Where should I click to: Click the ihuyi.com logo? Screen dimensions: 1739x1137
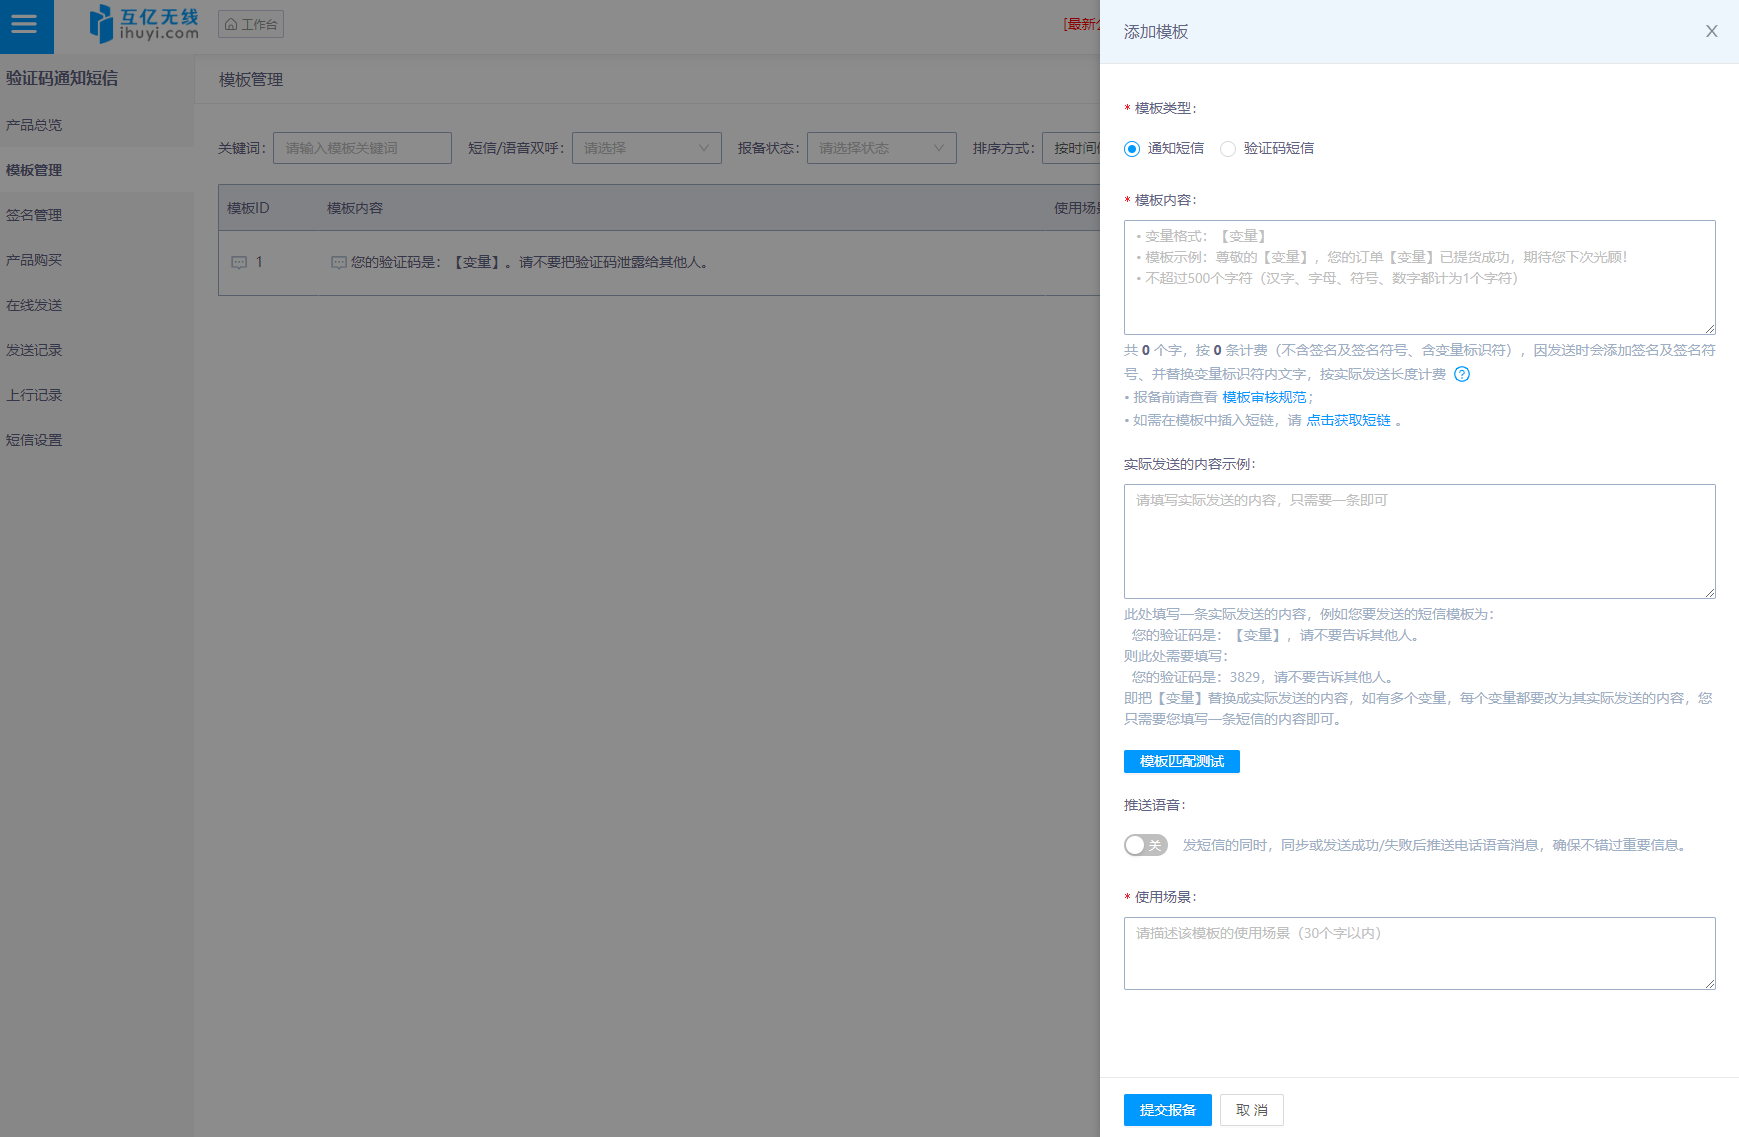point(144,24)
